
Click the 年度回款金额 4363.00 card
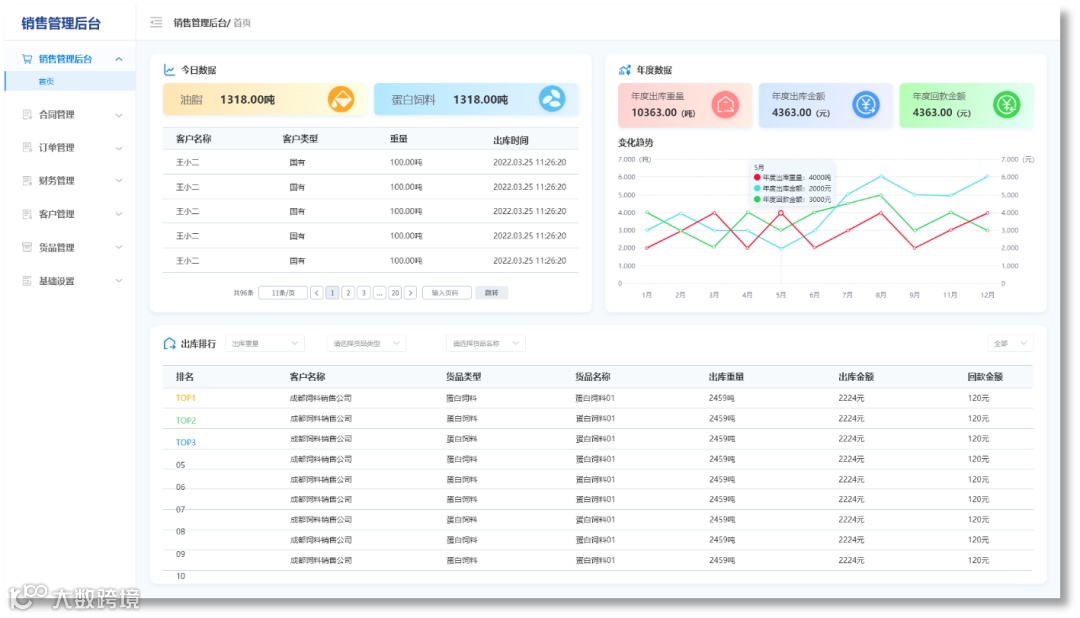coord(966,105)
